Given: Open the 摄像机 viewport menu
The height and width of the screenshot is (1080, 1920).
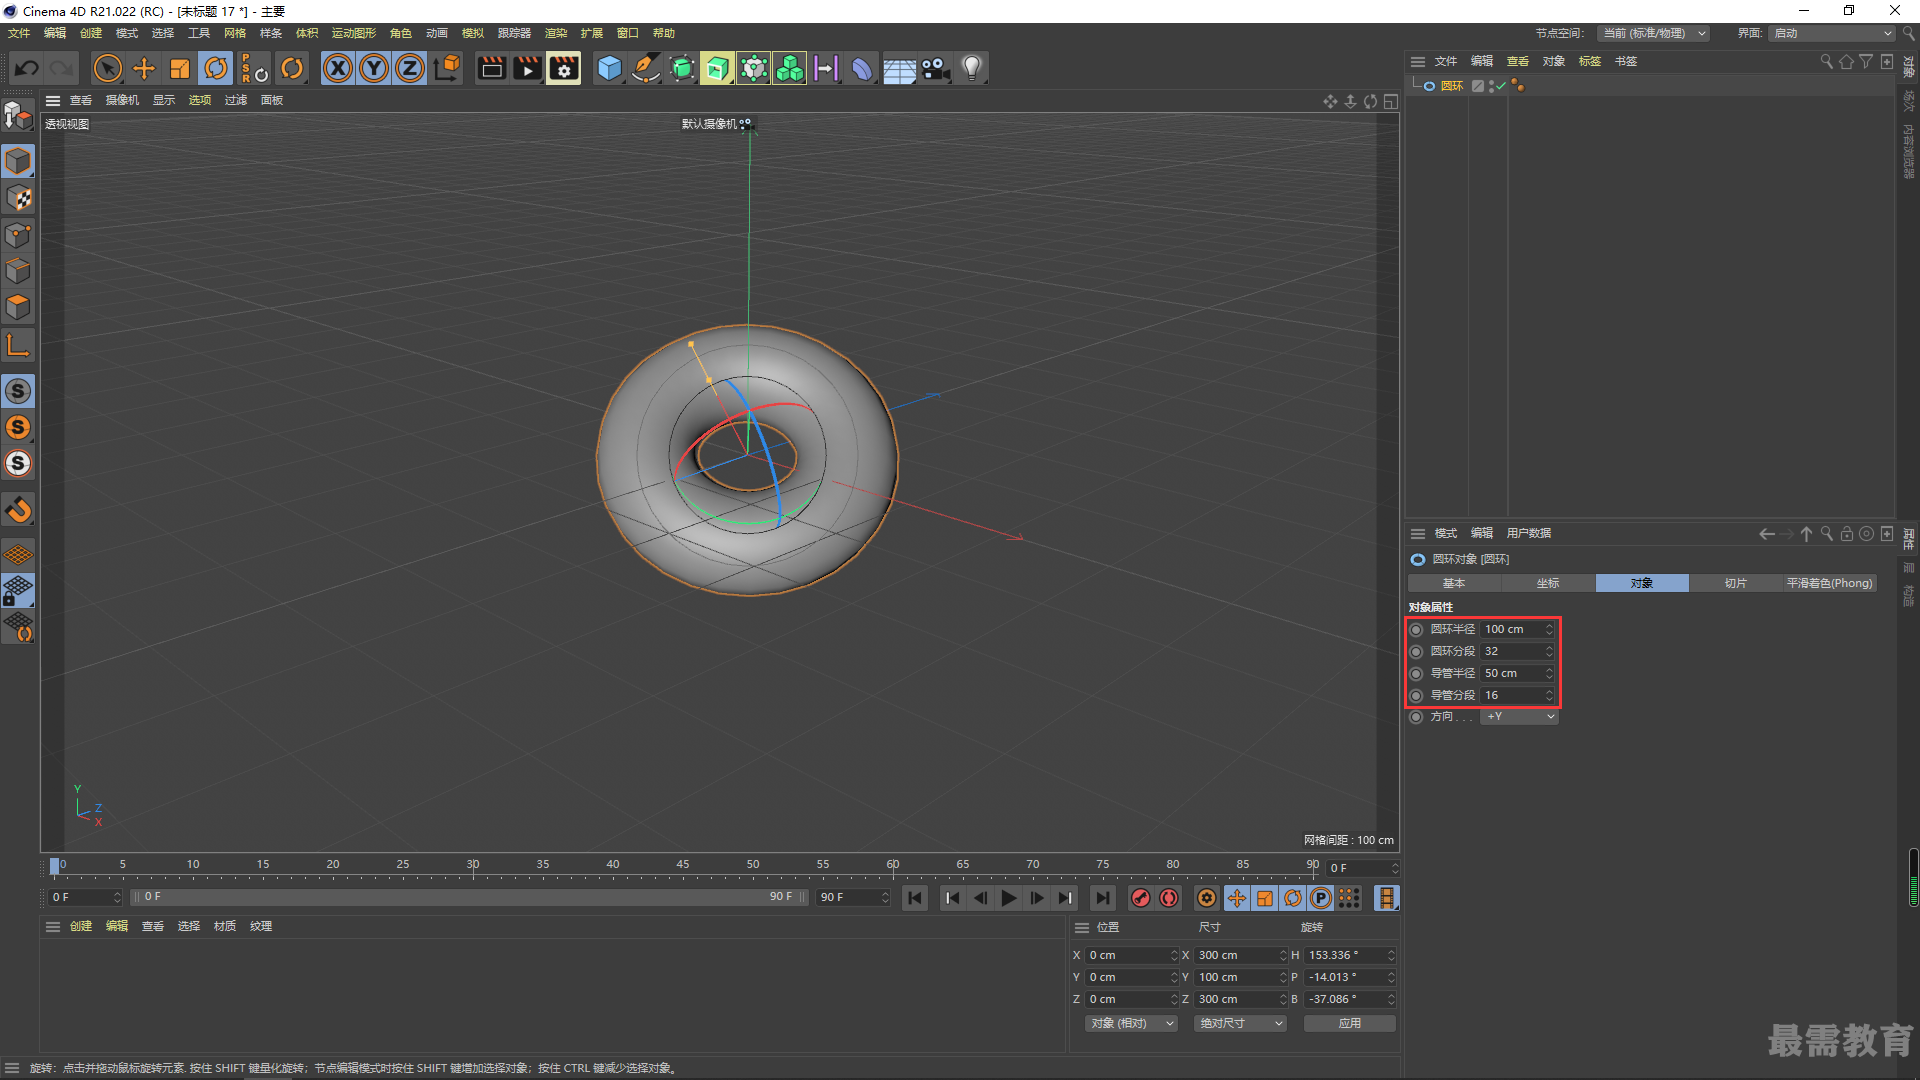Looking at the screenshot, I should 123,100.
